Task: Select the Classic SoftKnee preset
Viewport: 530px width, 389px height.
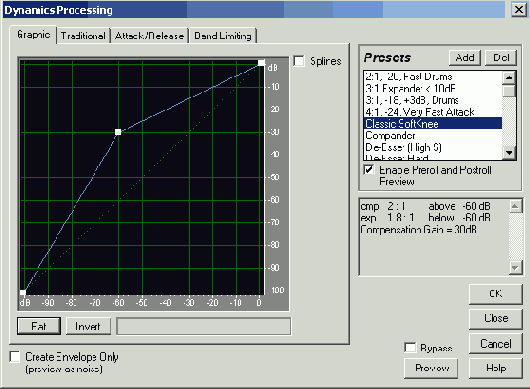Action: point(433,124)
